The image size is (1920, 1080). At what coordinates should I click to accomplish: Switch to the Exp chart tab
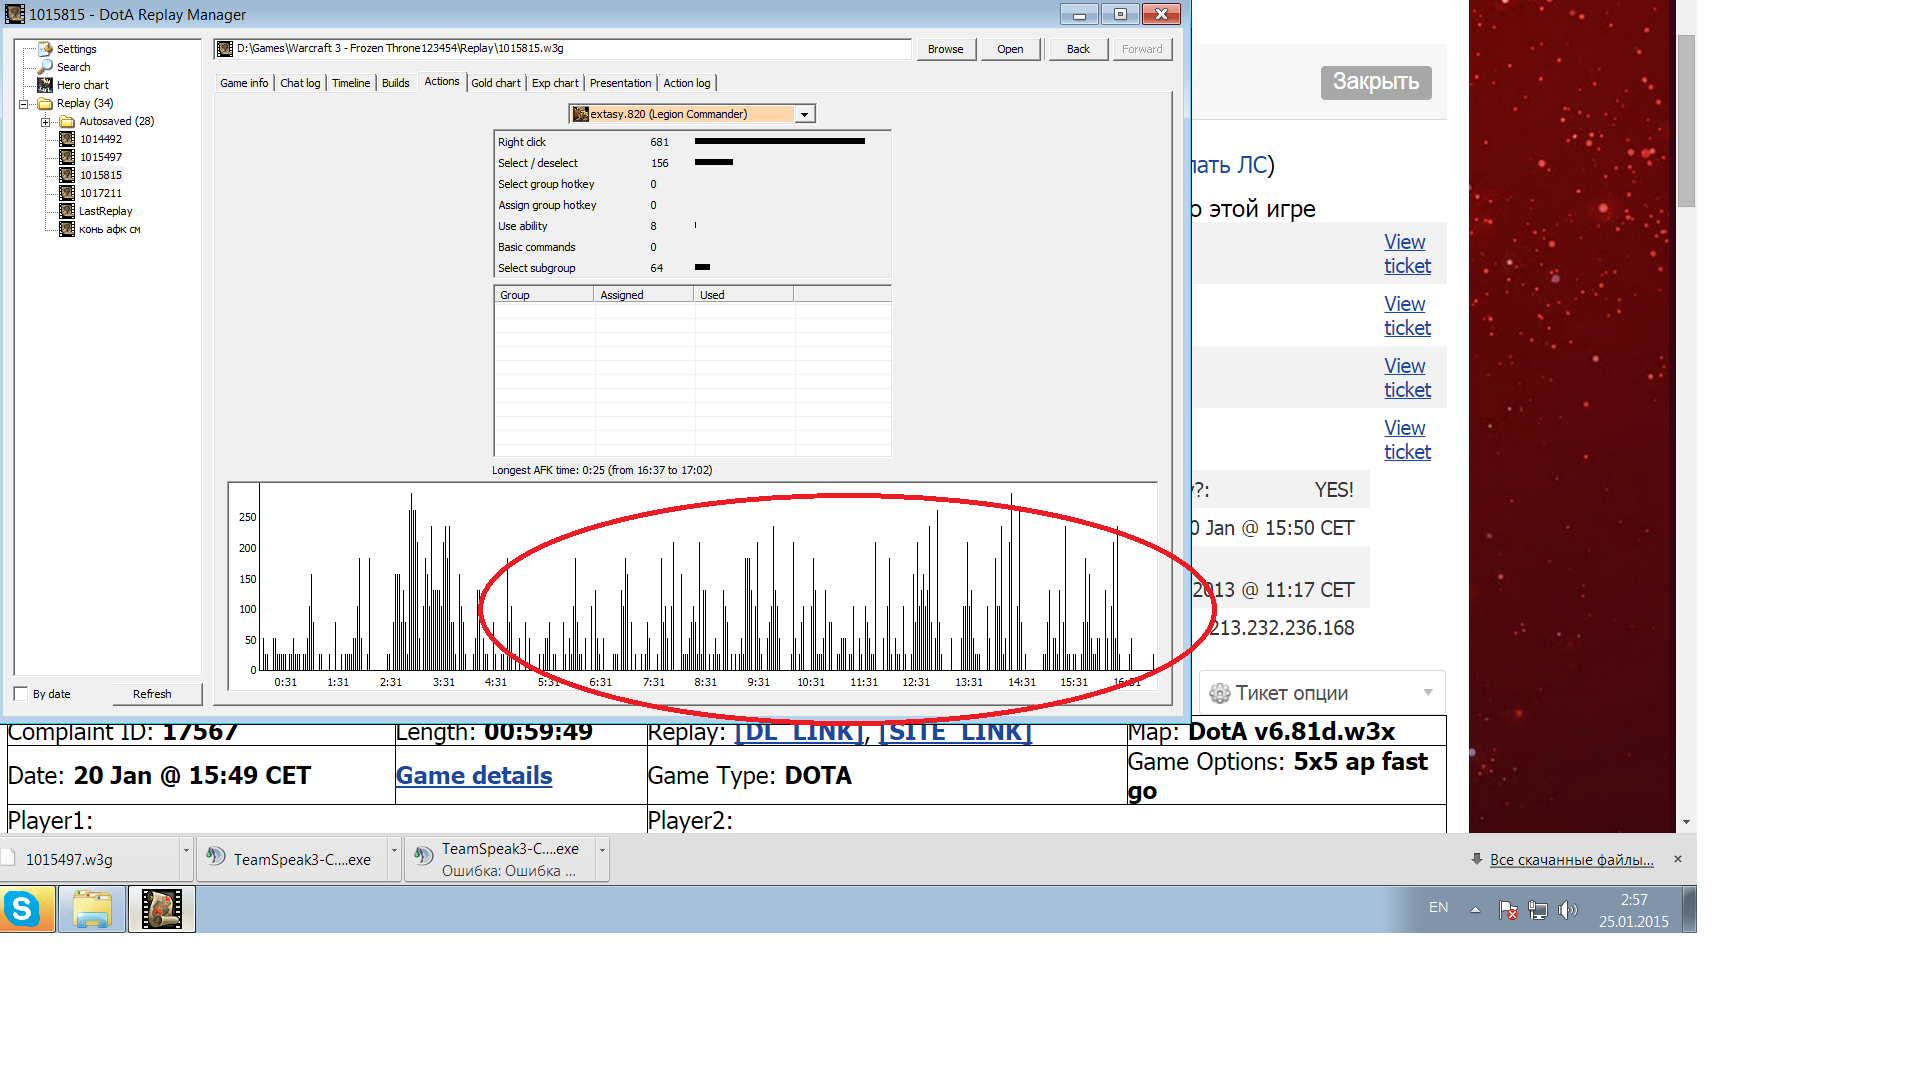pyautogui.click(x=555, y=83)
